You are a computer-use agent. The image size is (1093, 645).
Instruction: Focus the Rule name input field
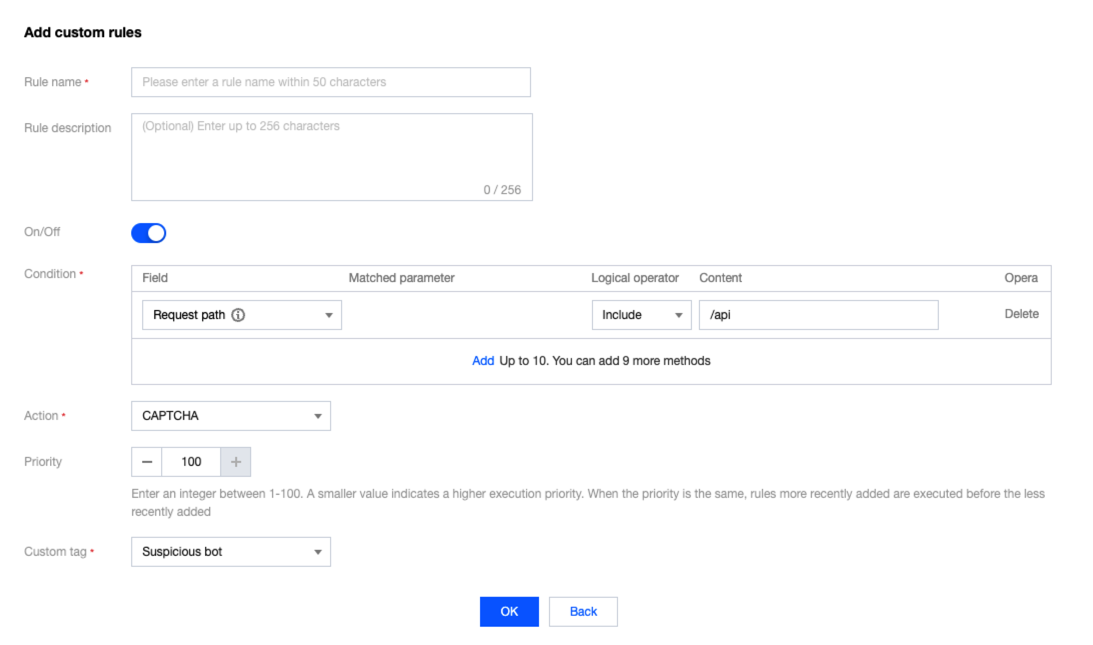(331, 82)
